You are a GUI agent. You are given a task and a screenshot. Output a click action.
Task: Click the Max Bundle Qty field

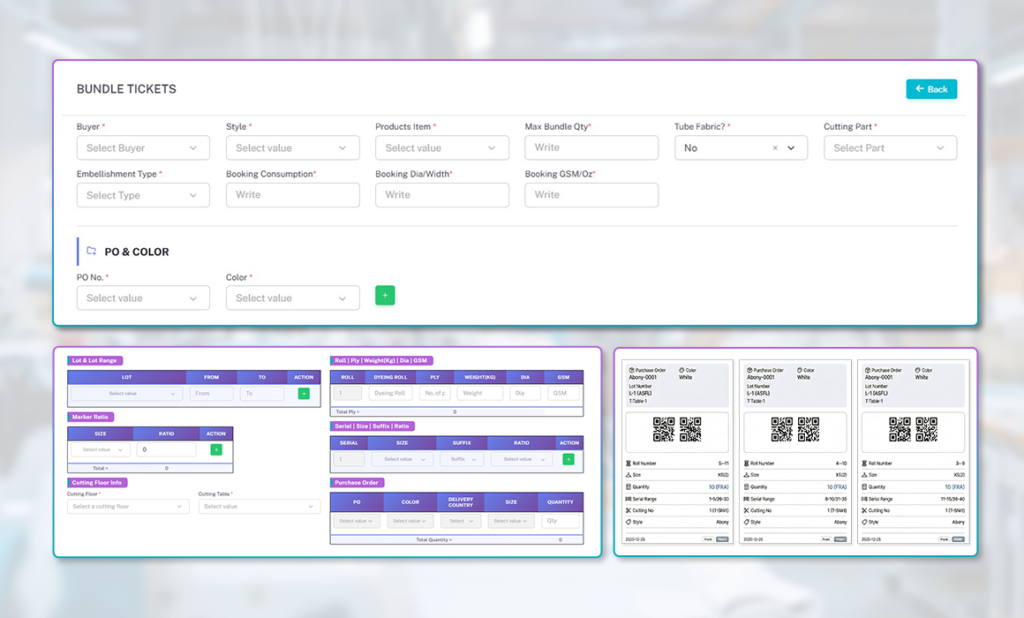point(591,148)
